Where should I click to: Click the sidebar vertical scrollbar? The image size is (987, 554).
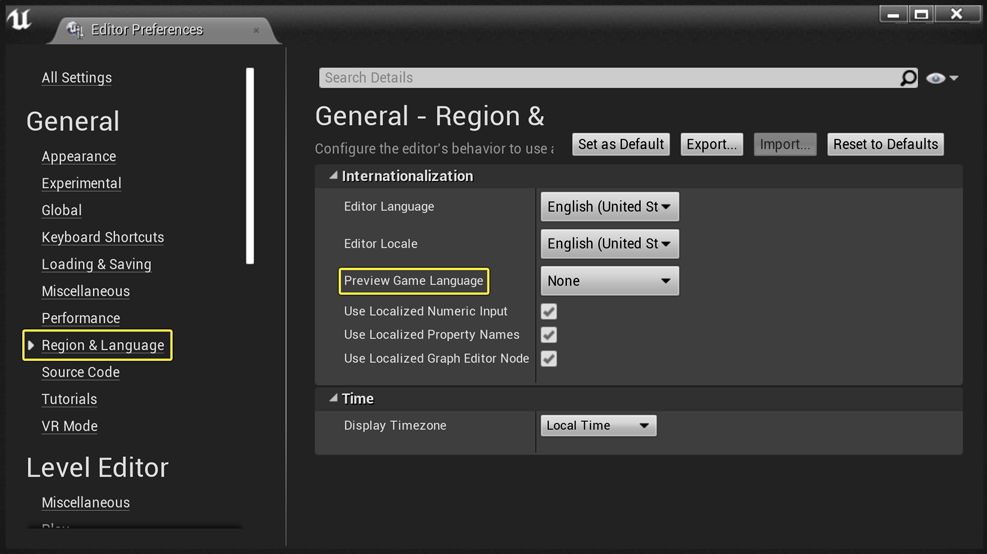click(x=250, y=166)
